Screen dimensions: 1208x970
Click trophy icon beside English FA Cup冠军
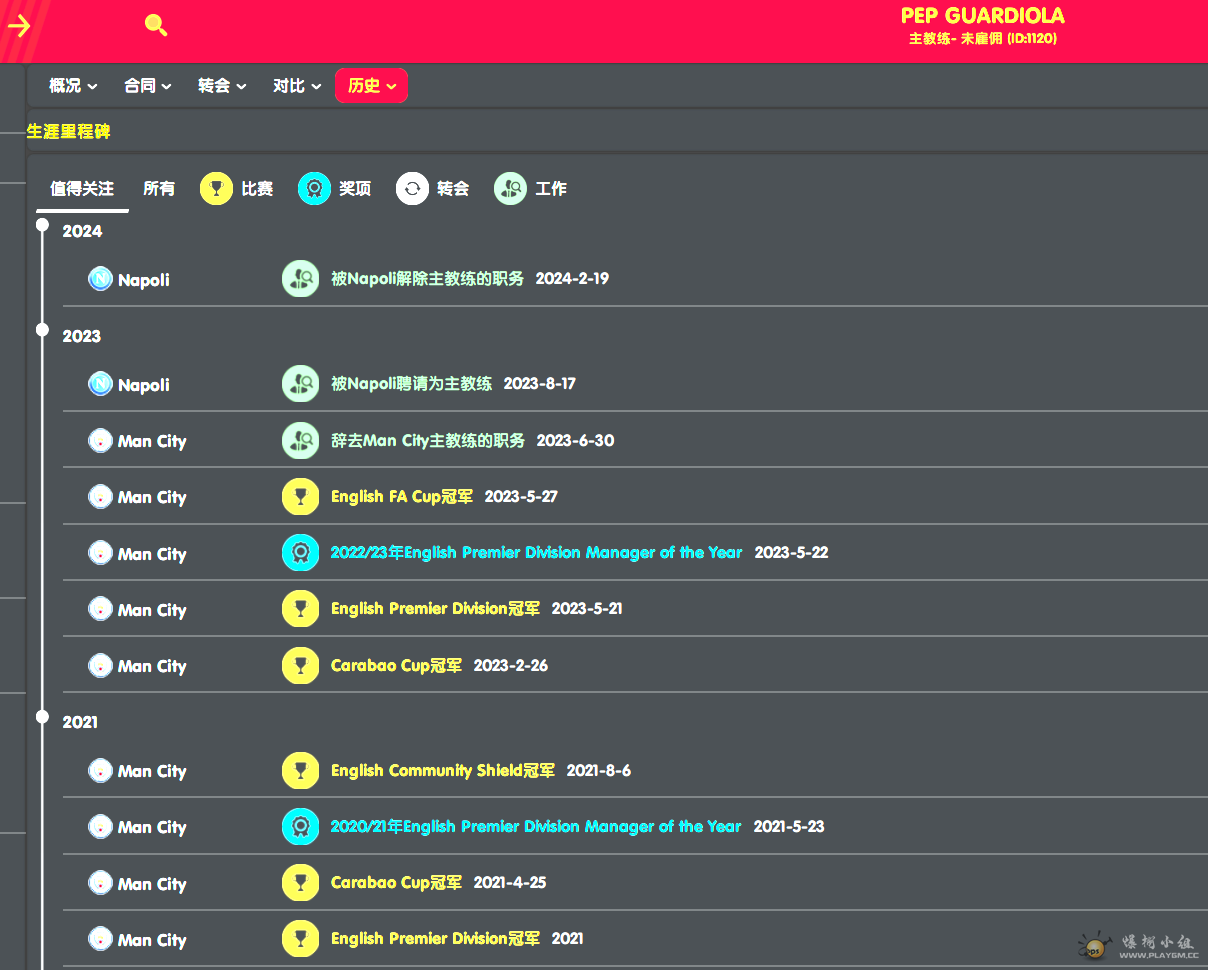(300, 497)
